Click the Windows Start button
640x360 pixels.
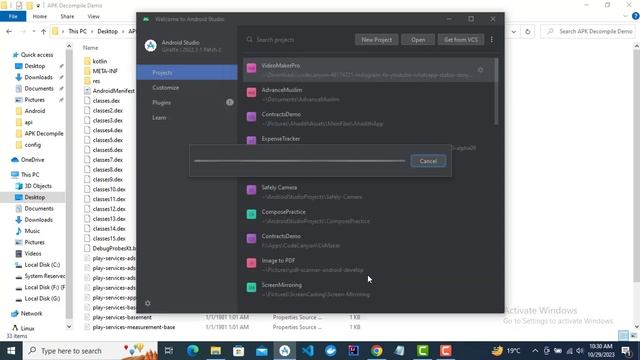11,351
